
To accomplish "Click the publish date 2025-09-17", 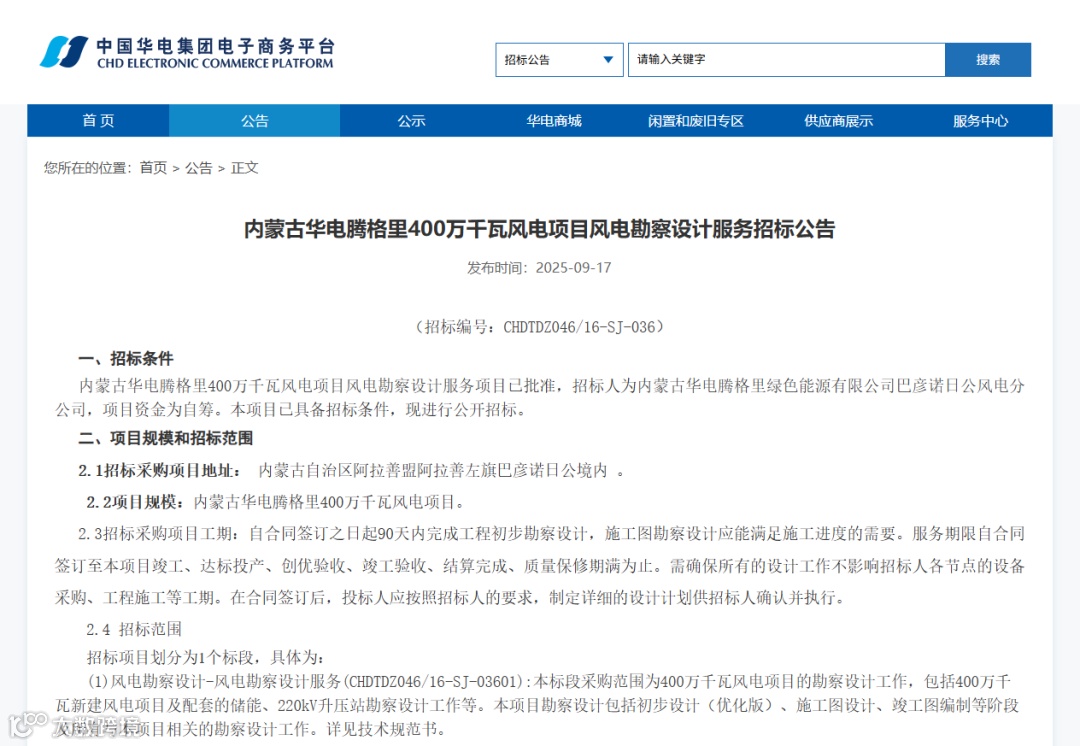I will [574, 268].
